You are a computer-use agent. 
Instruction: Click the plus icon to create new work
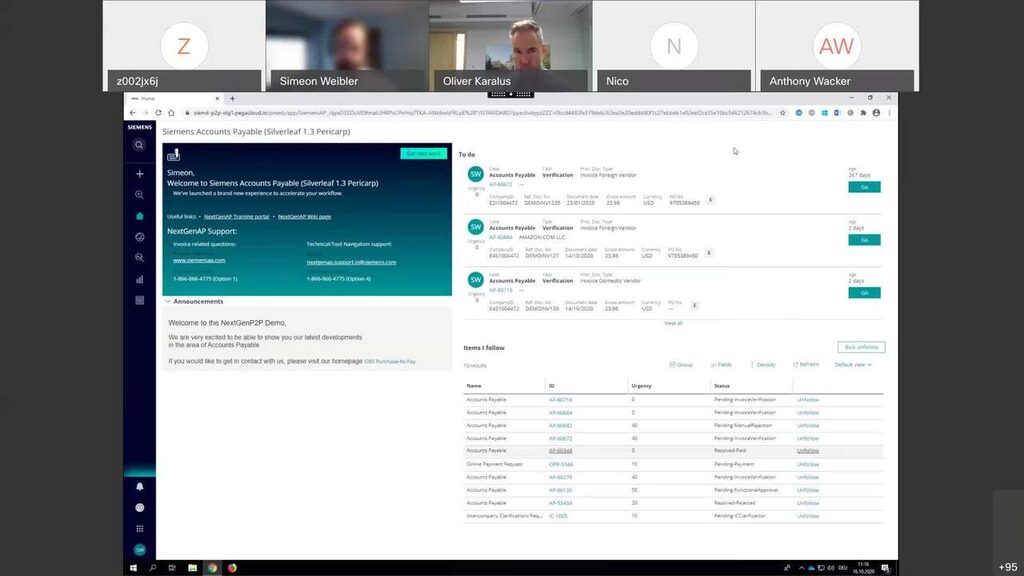click(140, 175)
